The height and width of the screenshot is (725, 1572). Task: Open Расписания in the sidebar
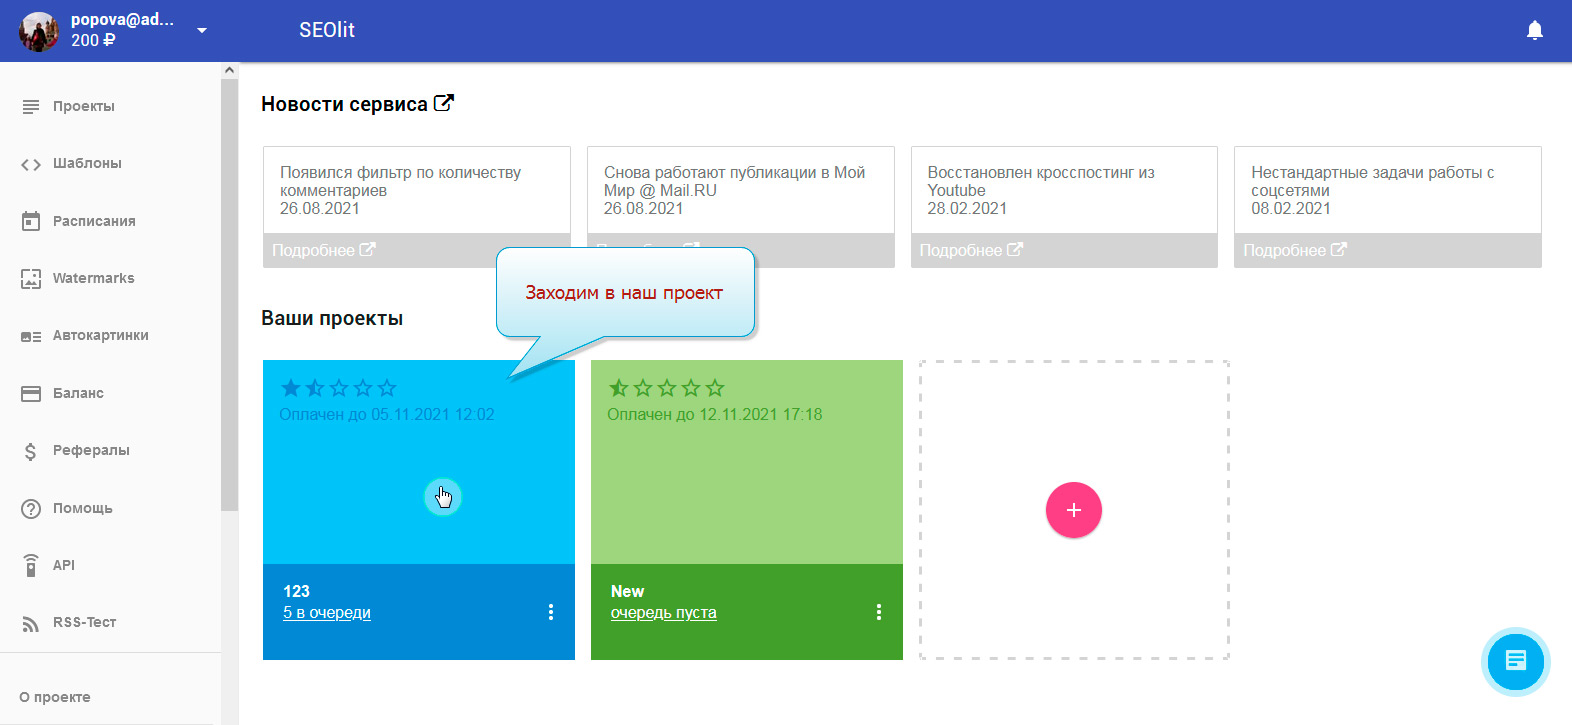pos(94,221)
